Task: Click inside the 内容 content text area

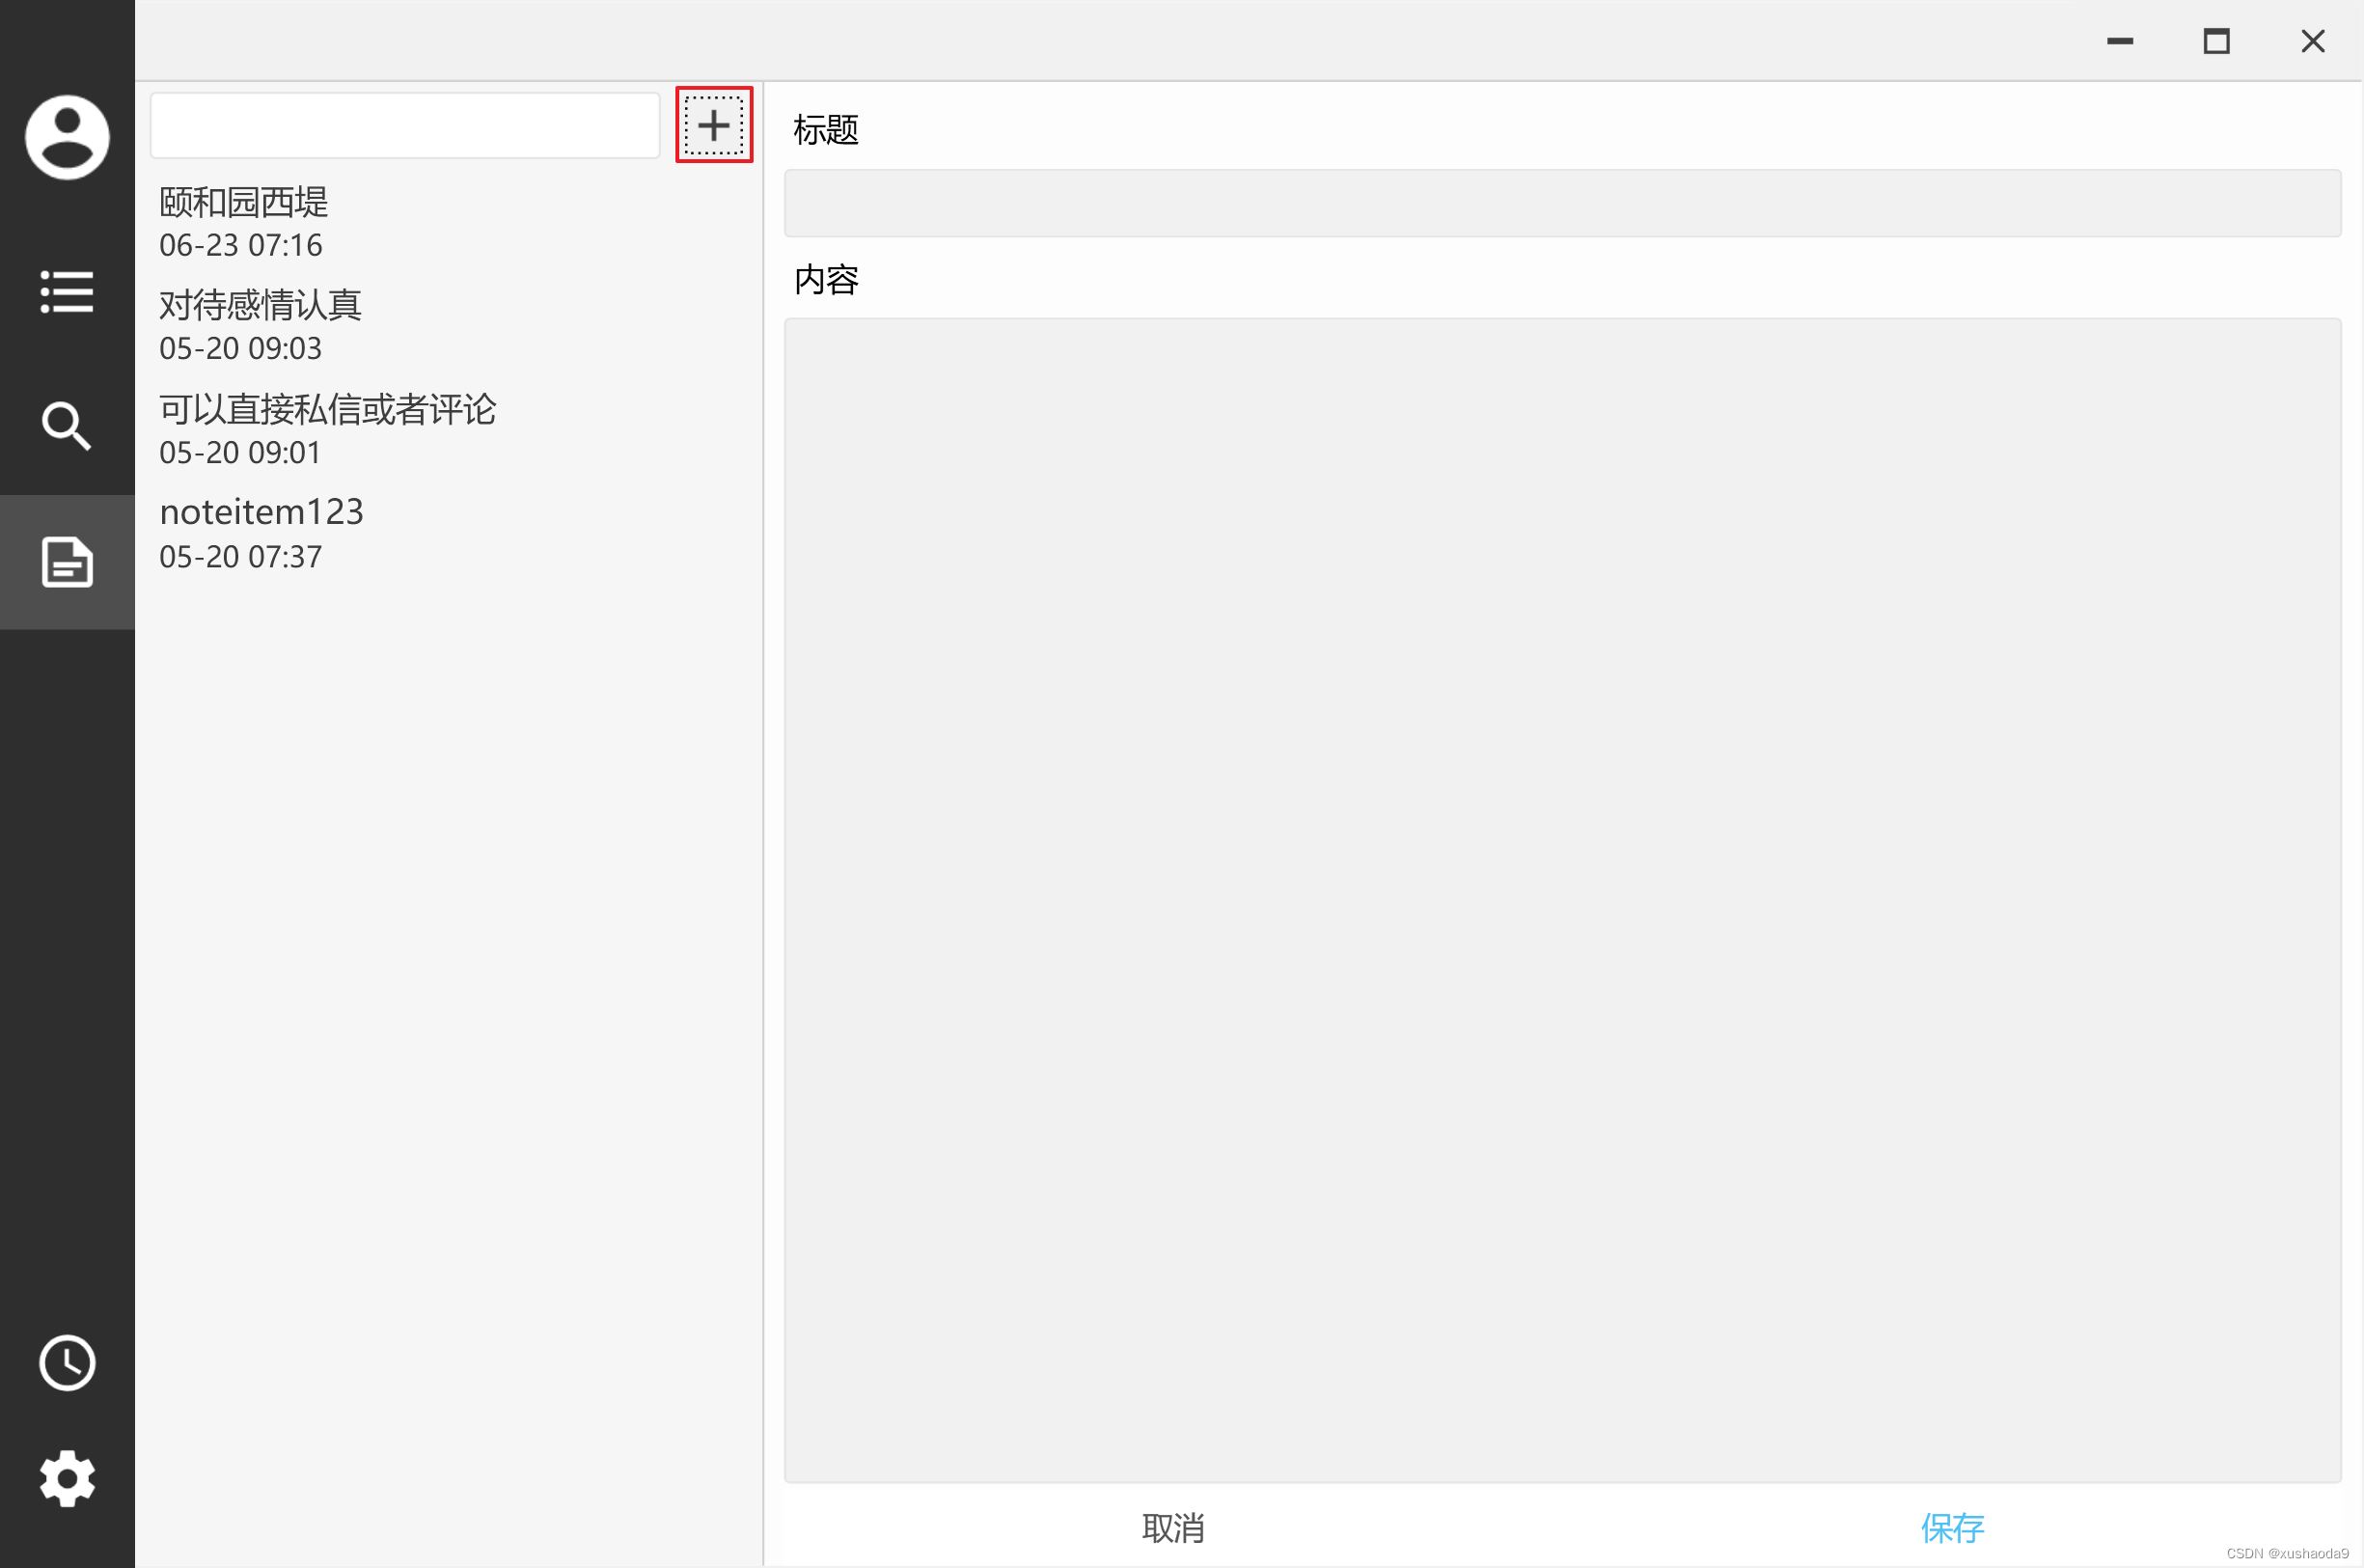Action: pos(1562,899)
